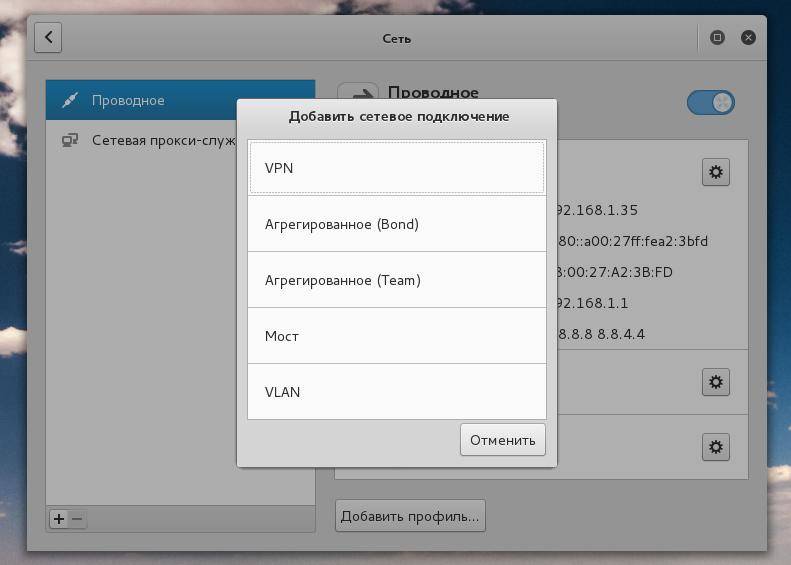Click the Отменить button
Image resolution: width=791 pixels, height=565 pixels.
[x=503, y=440]
